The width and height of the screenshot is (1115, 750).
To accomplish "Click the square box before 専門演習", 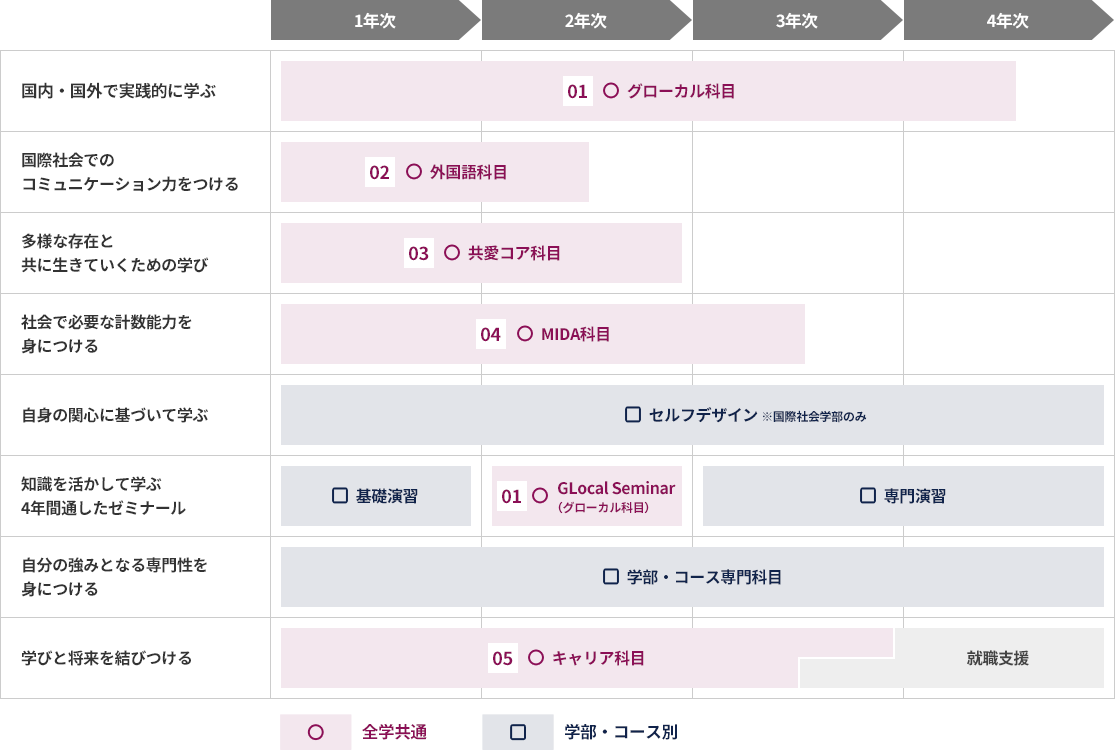I will [868, 496].
